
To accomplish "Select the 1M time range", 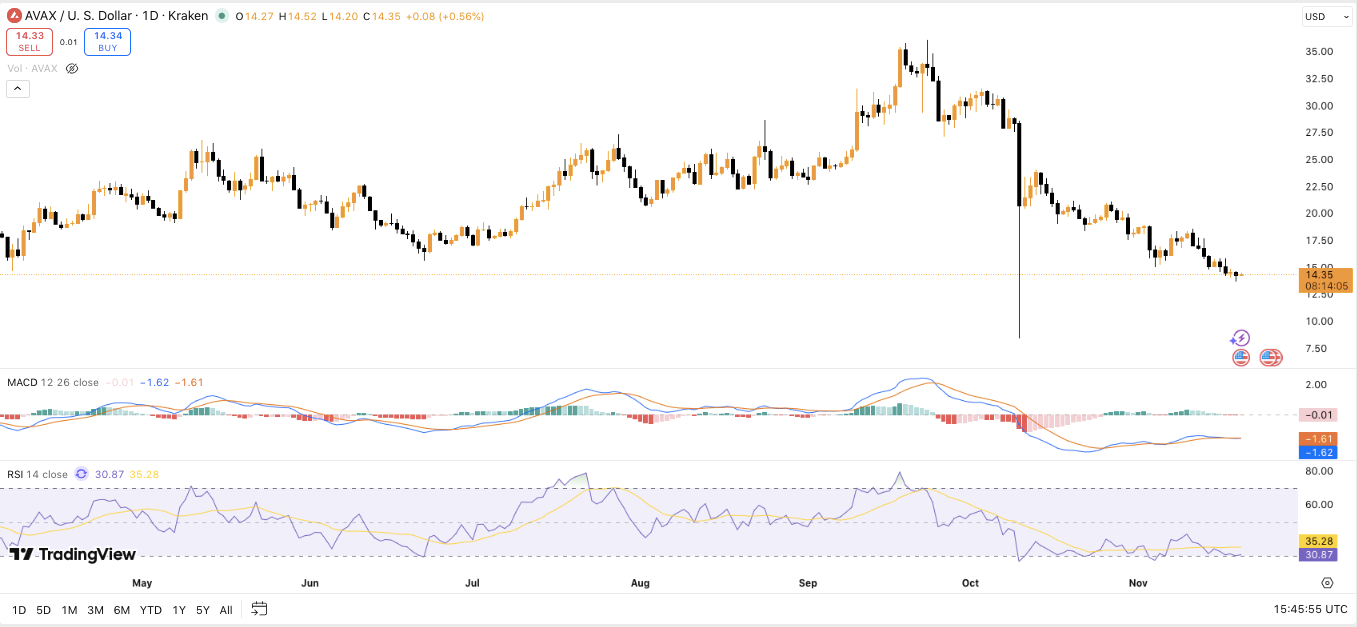I will (x=69, y=610).
